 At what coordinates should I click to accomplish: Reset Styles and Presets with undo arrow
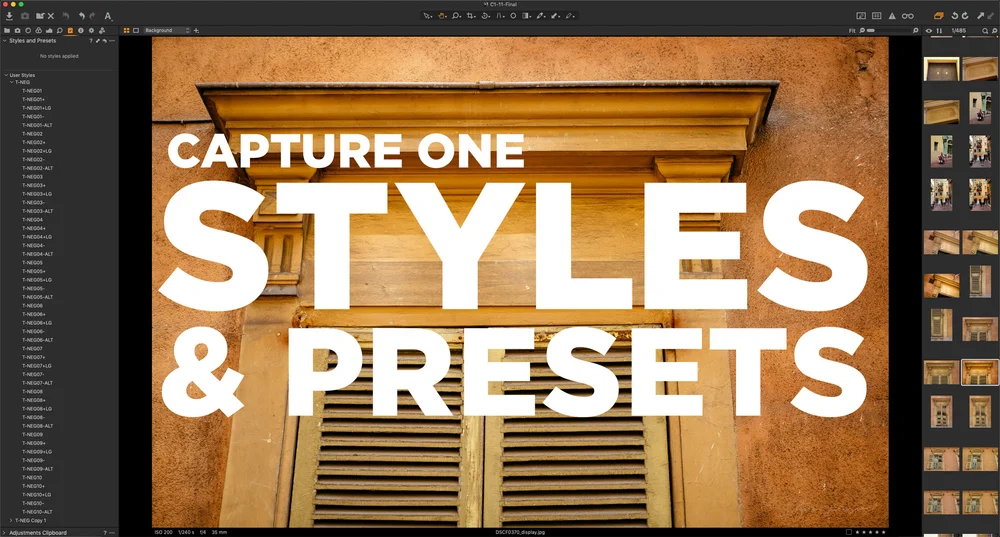tap(105, 41)
